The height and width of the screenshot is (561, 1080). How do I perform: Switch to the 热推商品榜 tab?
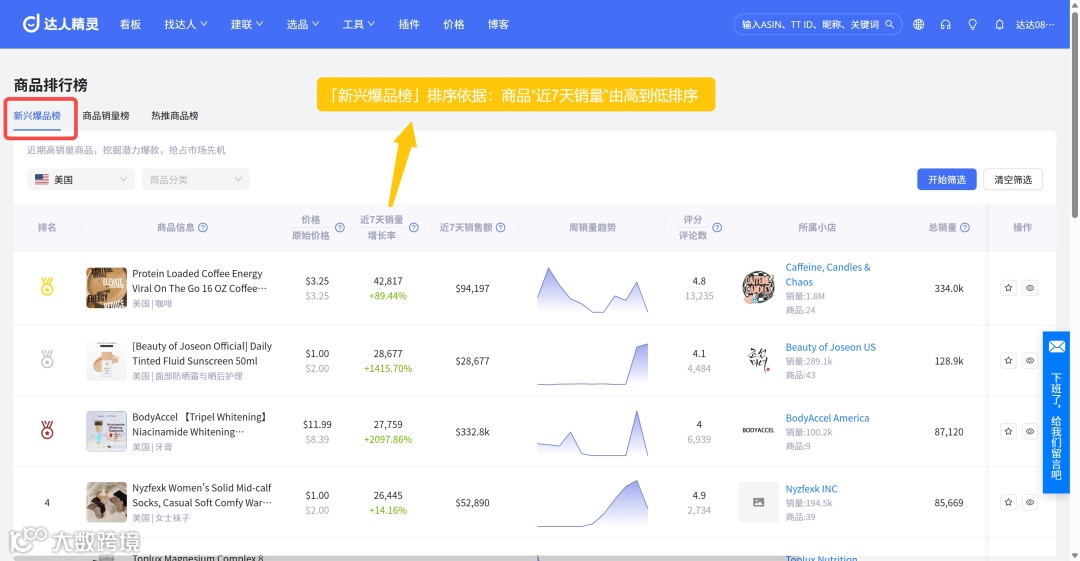pos(175,116)
